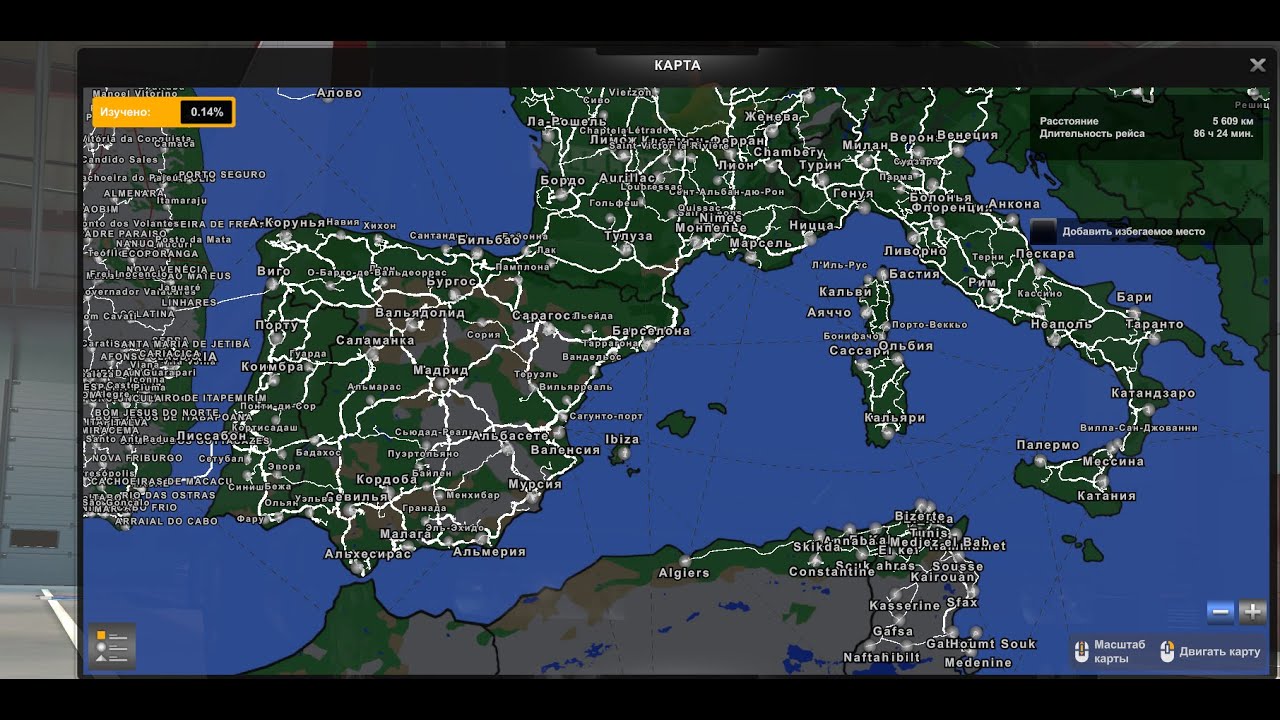Screen dimensions: 1280x720
Task: Select Бильбао city label
Action: pos(489,240)
